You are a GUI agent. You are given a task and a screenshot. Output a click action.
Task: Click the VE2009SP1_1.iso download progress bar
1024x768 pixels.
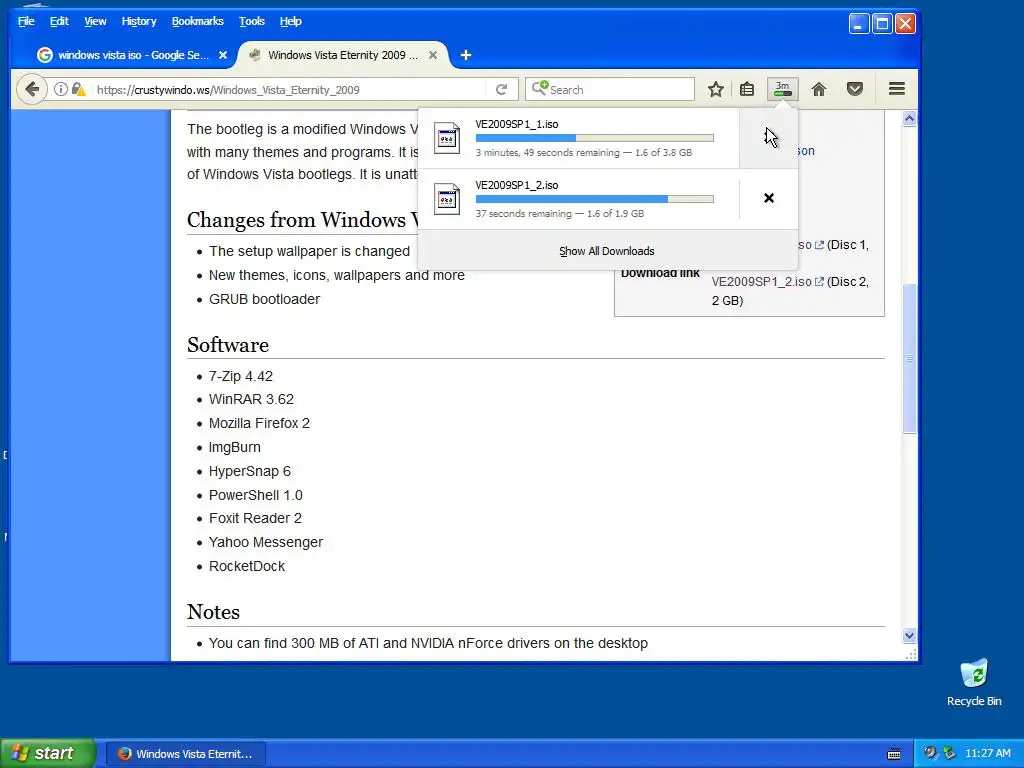tap(594, 138)
